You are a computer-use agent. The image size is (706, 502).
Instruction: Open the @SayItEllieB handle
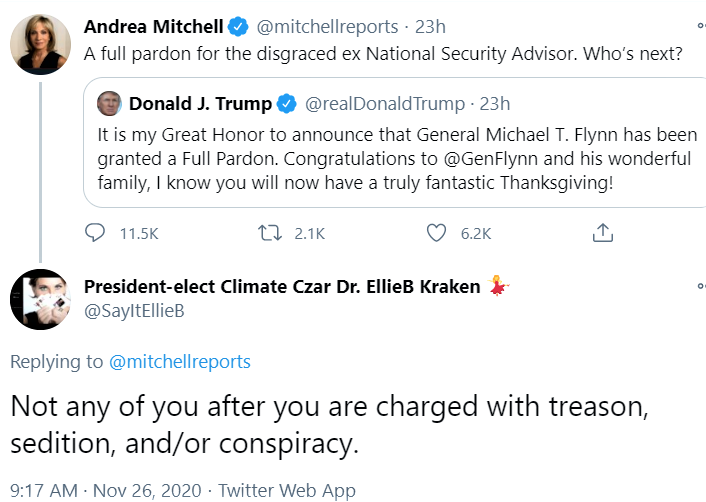click(134, 312)
